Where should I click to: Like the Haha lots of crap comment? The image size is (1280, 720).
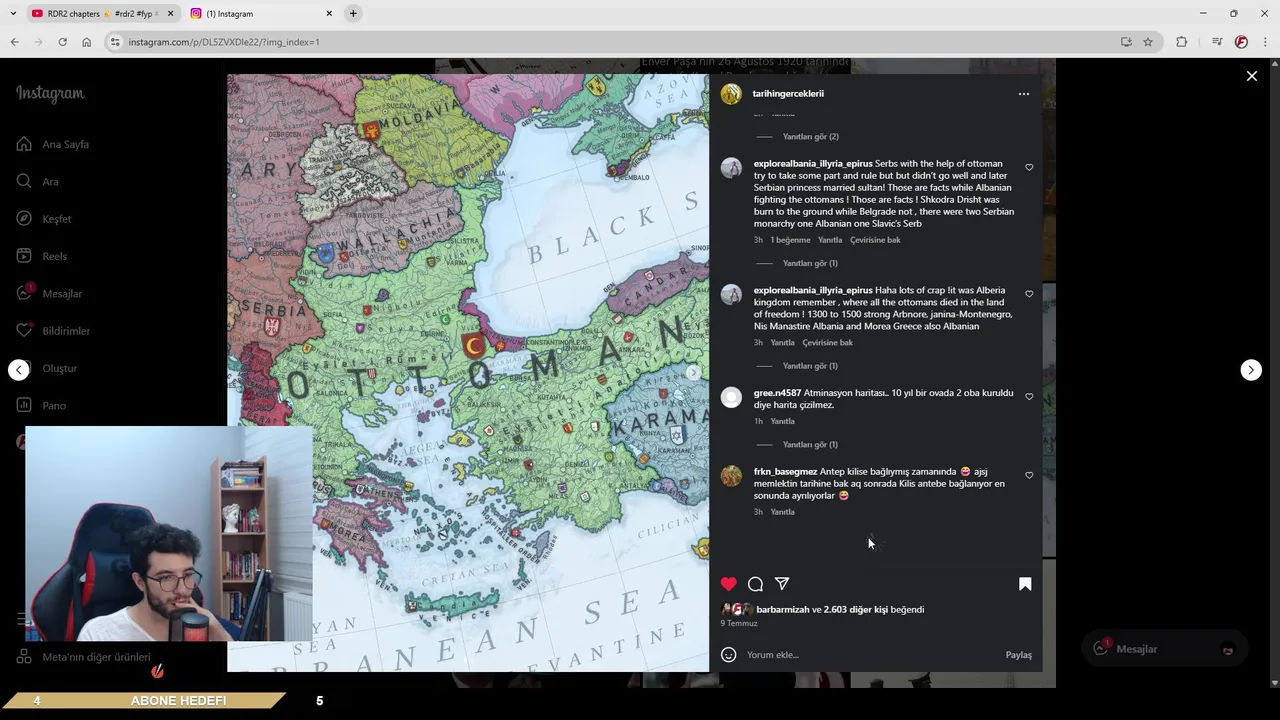1029,294
